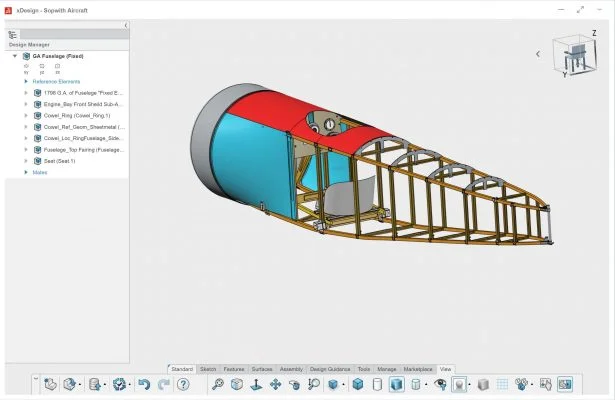This screenshot has width=615, height=400.
Task: Open Help question mark icon
Action: pos(183,384)
